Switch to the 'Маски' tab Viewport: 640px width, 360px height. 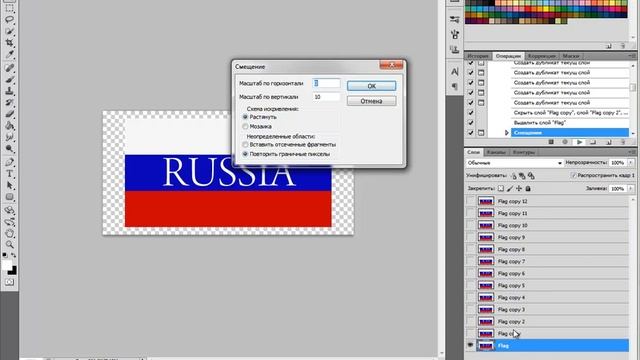point(571,56)
